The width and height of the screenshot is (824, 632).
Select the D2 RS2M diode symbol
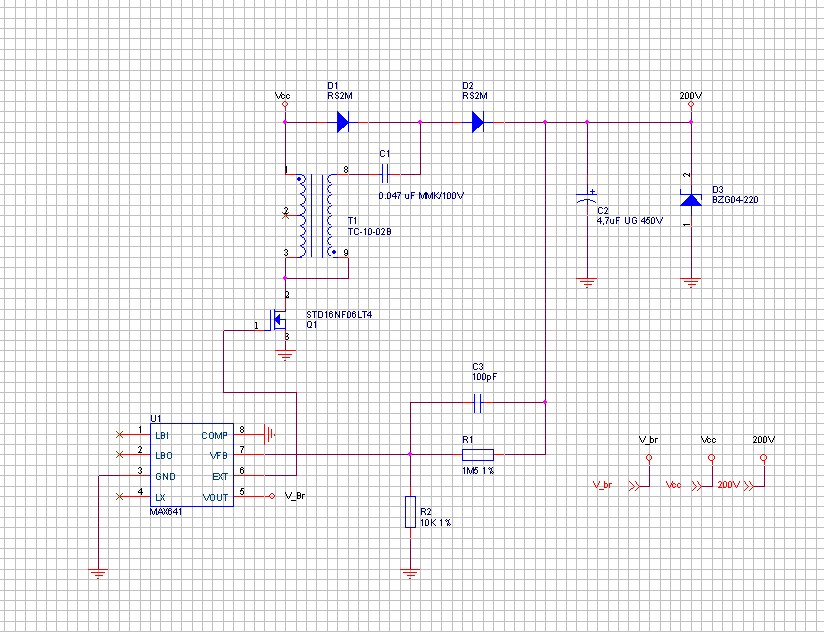(x=478, y=122)
